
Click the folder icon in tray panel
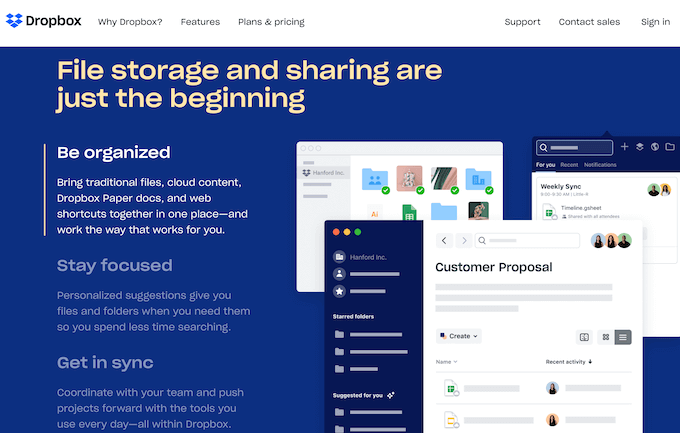(670, 147)
